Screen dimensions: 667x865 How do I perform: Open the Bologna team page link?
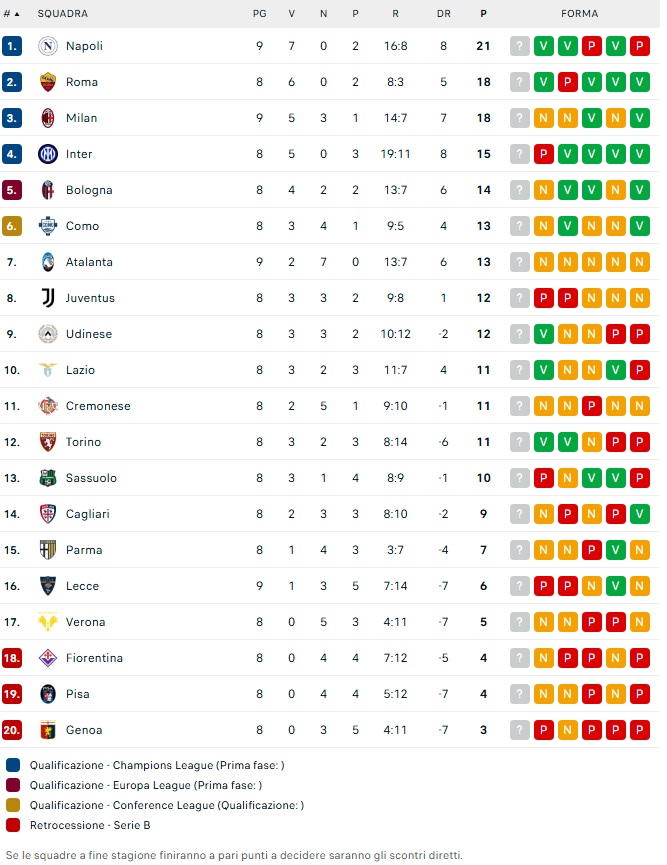coord(89,190)
